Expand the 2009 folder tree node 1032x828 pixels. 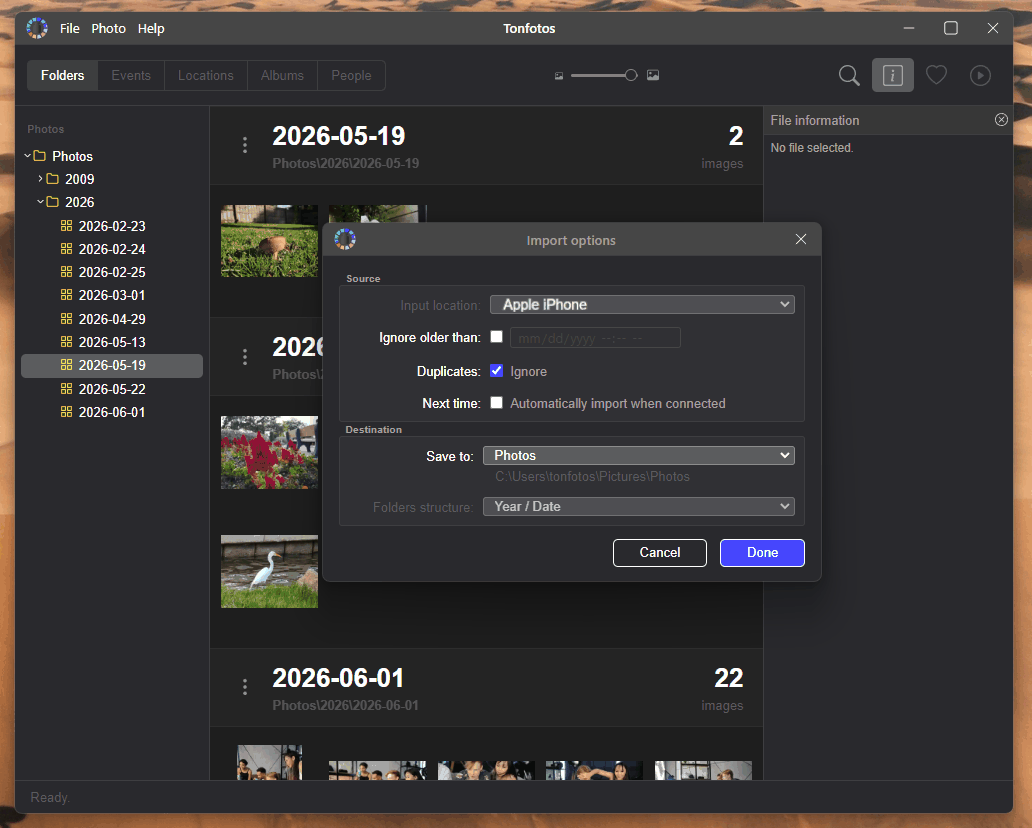click(x=40, y=178)
